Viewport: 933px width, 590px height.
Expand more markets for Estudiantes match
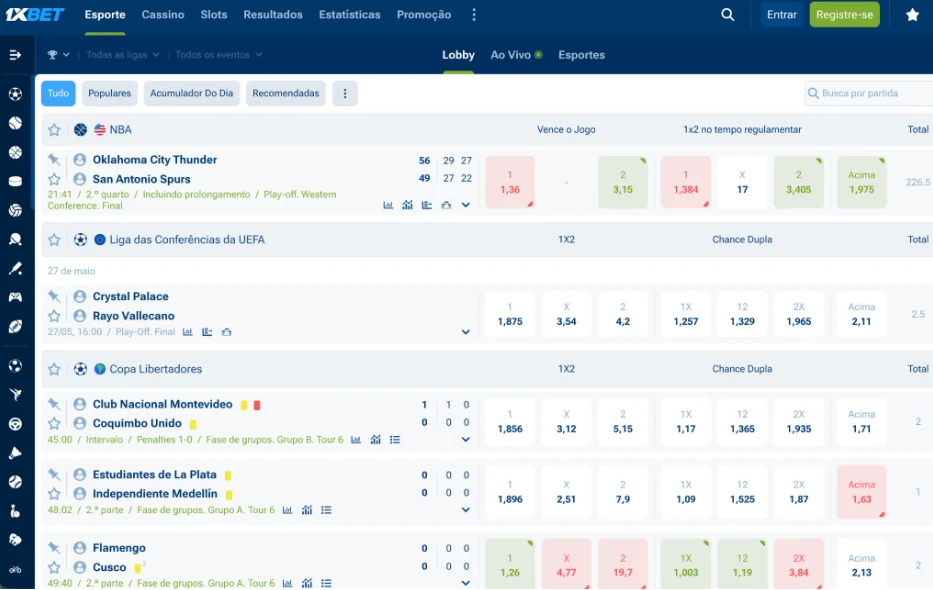point(466,510)
